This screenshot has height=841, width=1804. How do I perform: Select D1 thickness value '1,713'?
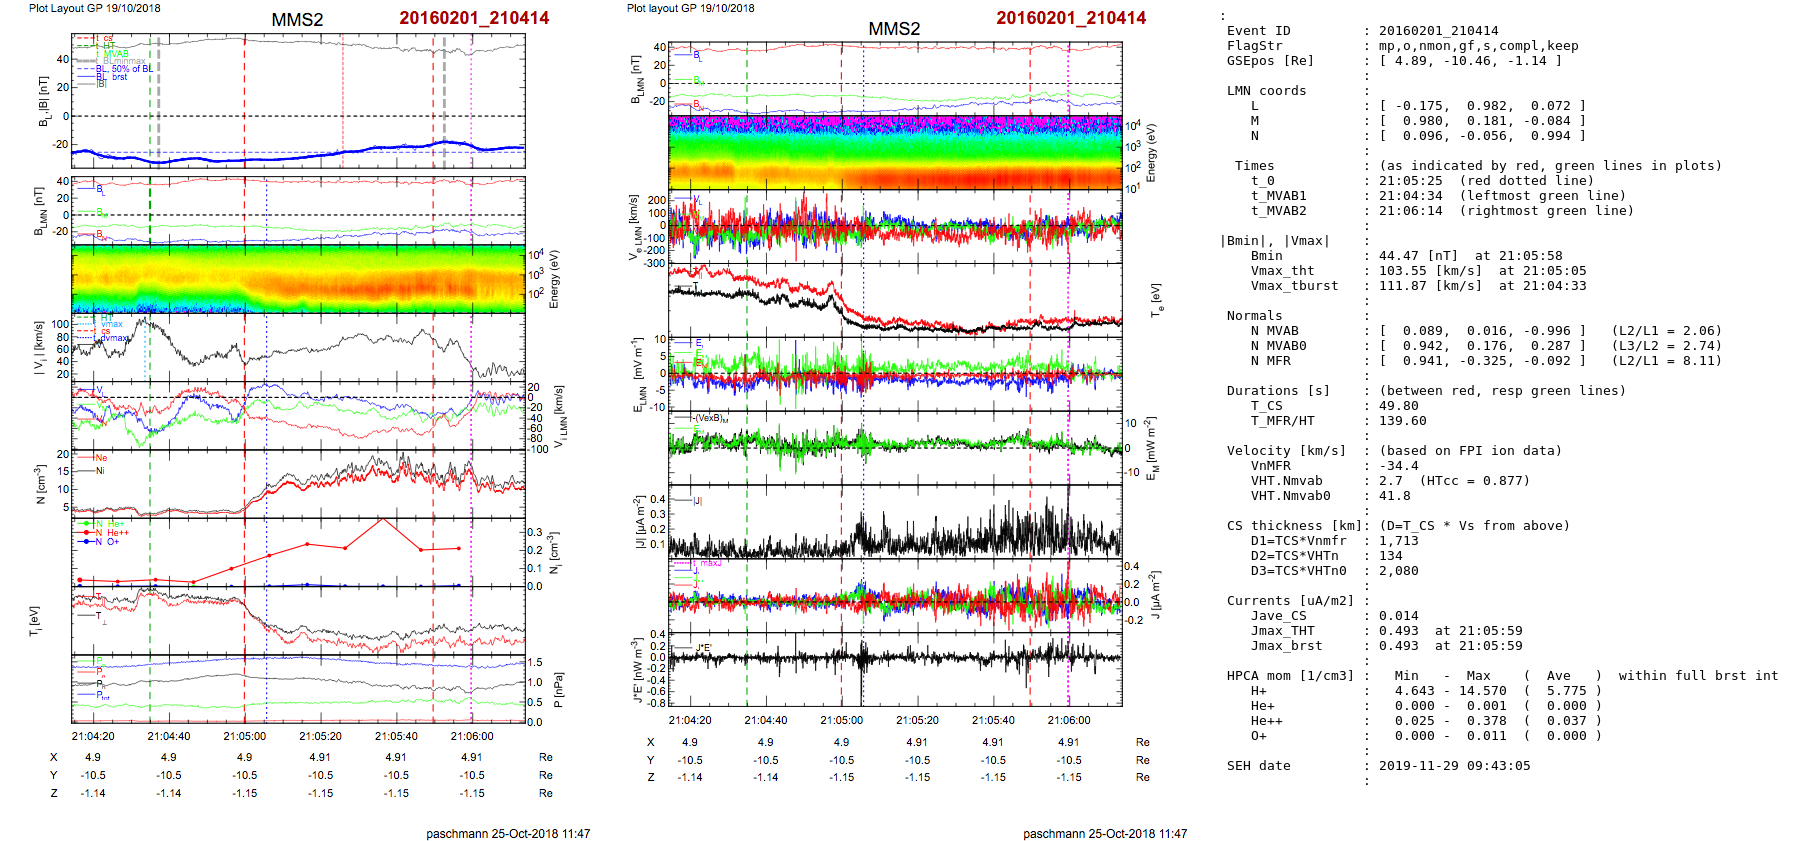click(x=1398, y=541)
